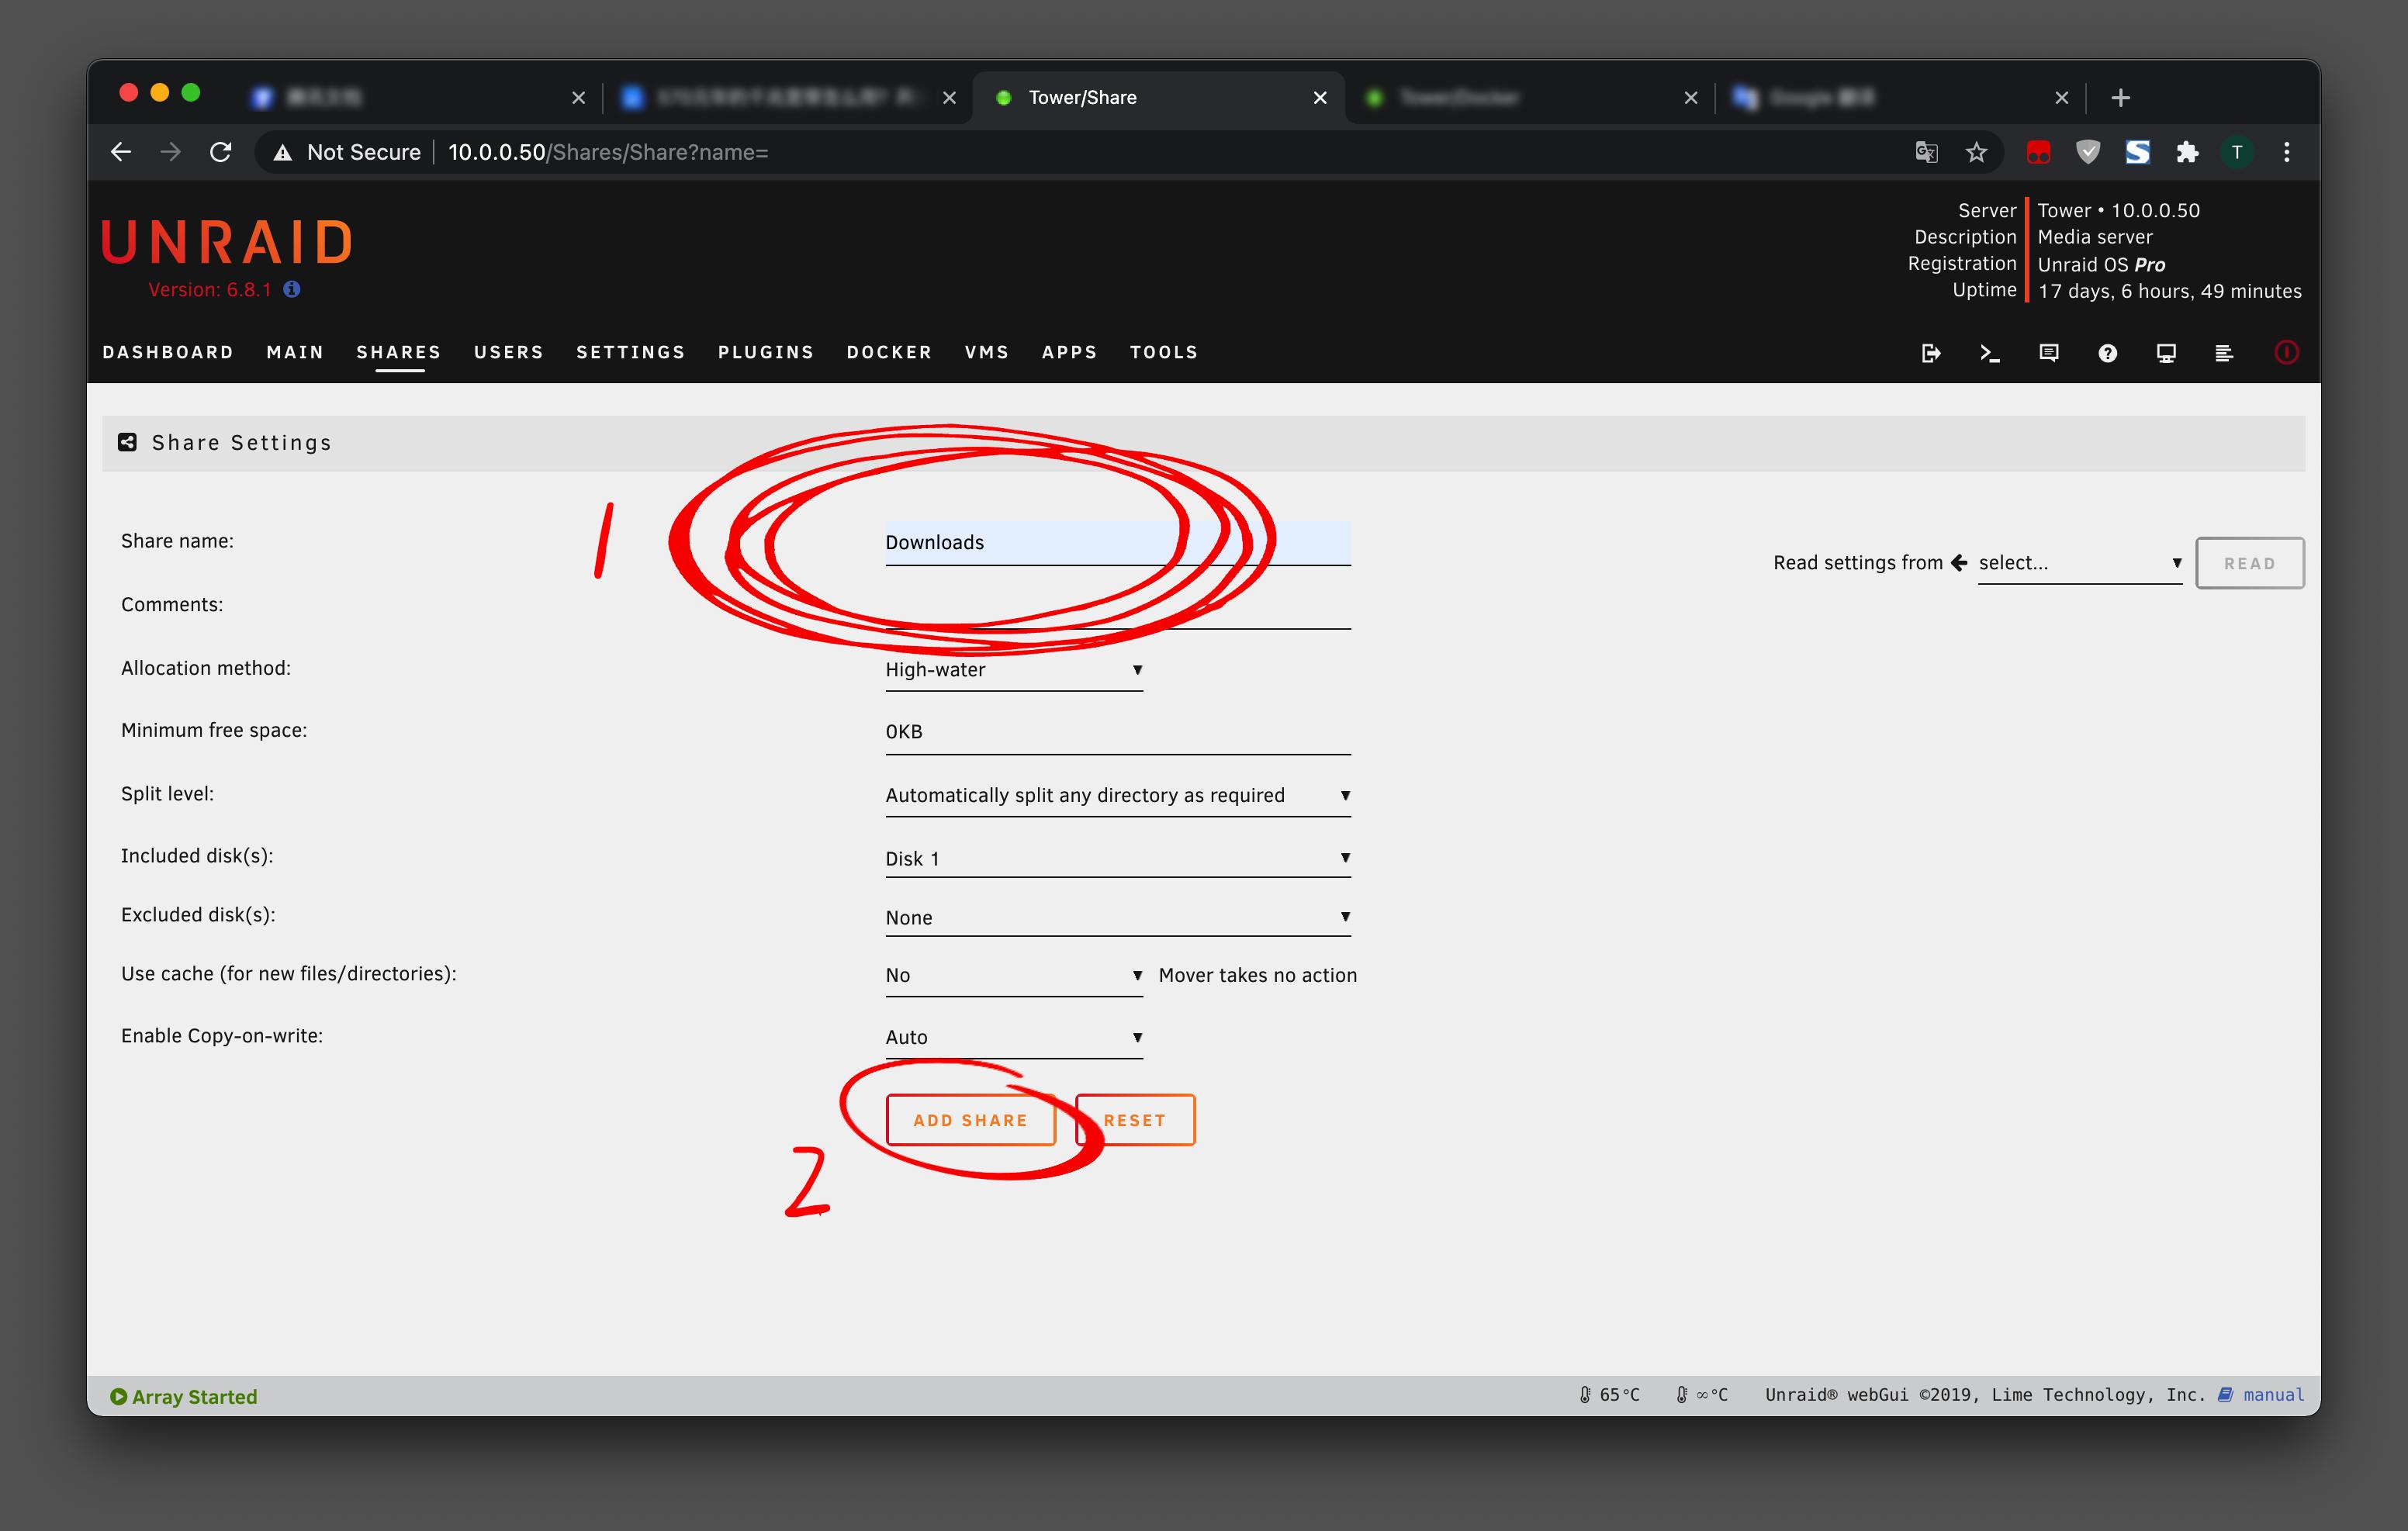Open the manual link in footer

2272,1395
